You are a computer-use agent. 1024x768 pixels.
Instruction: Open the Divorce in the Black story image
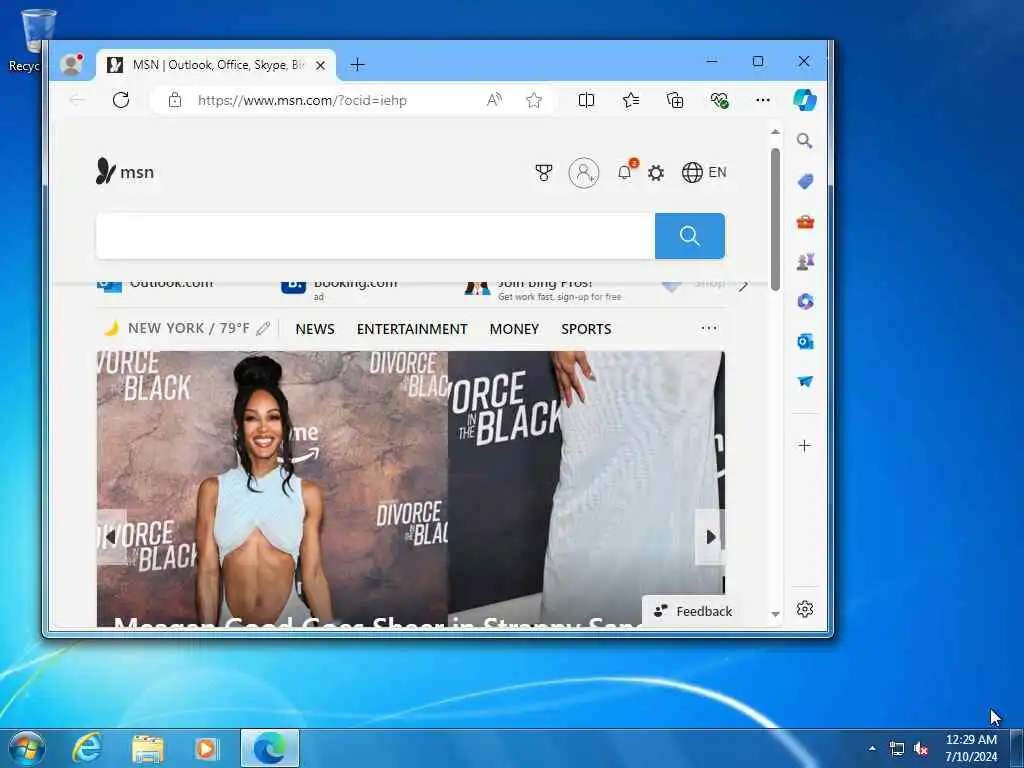pyautogui.click(x=410, y=487)
